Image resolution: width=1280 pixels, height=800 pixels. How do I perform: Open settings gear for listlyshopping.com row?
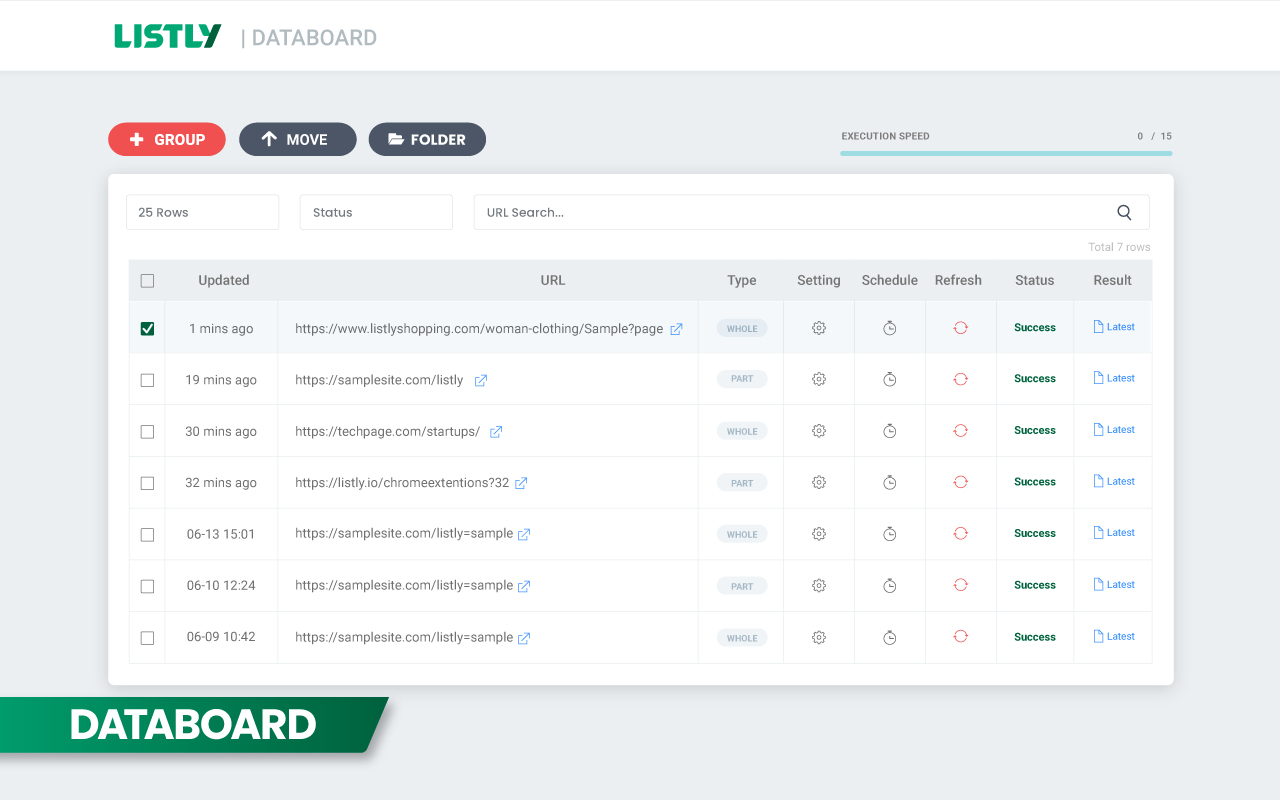(x=819, y=328)
